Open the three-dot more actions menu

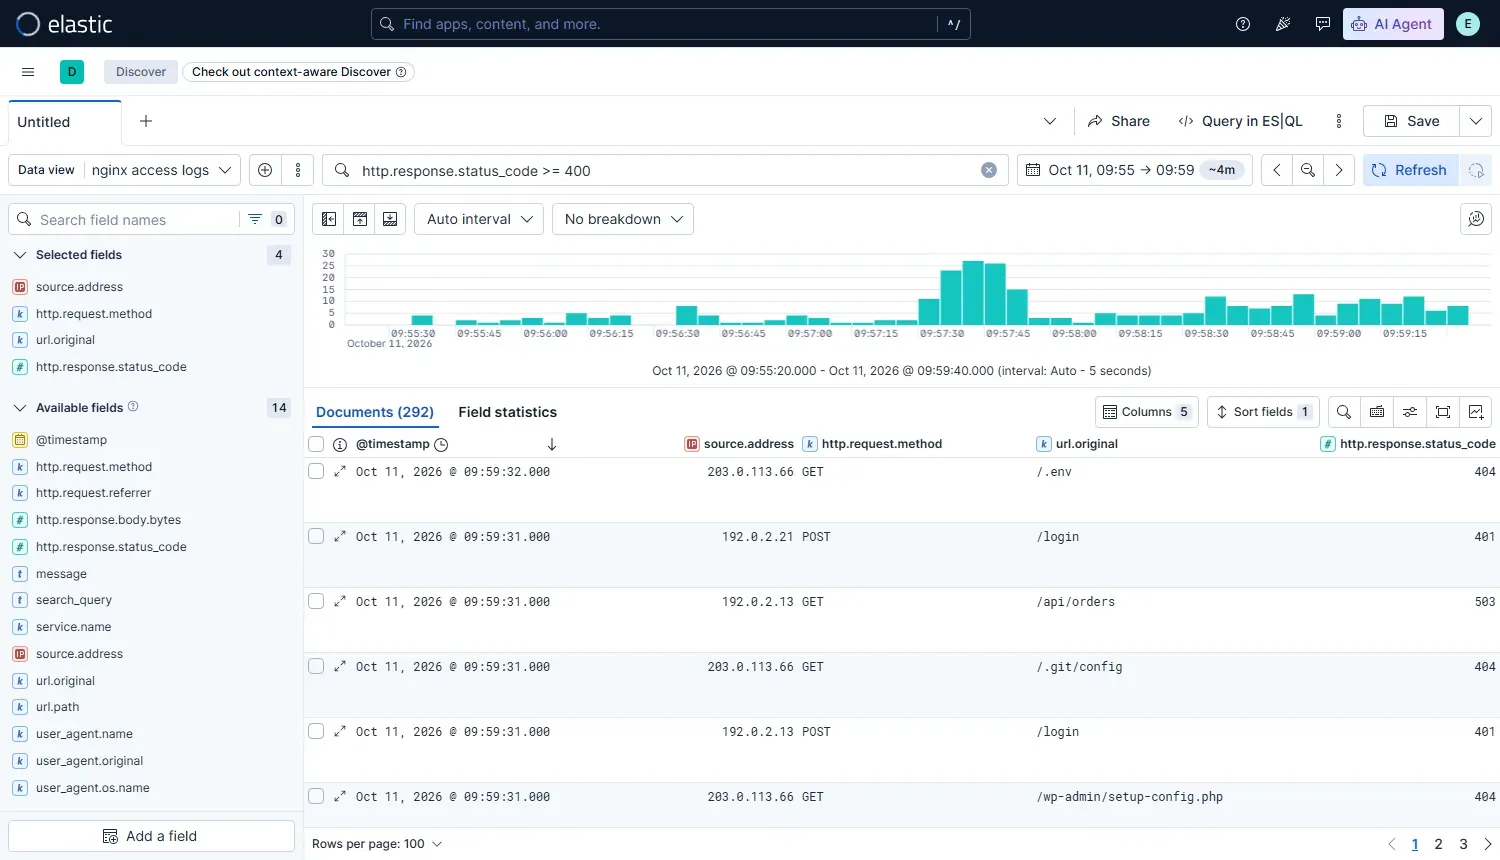[x=1339, y=121]
